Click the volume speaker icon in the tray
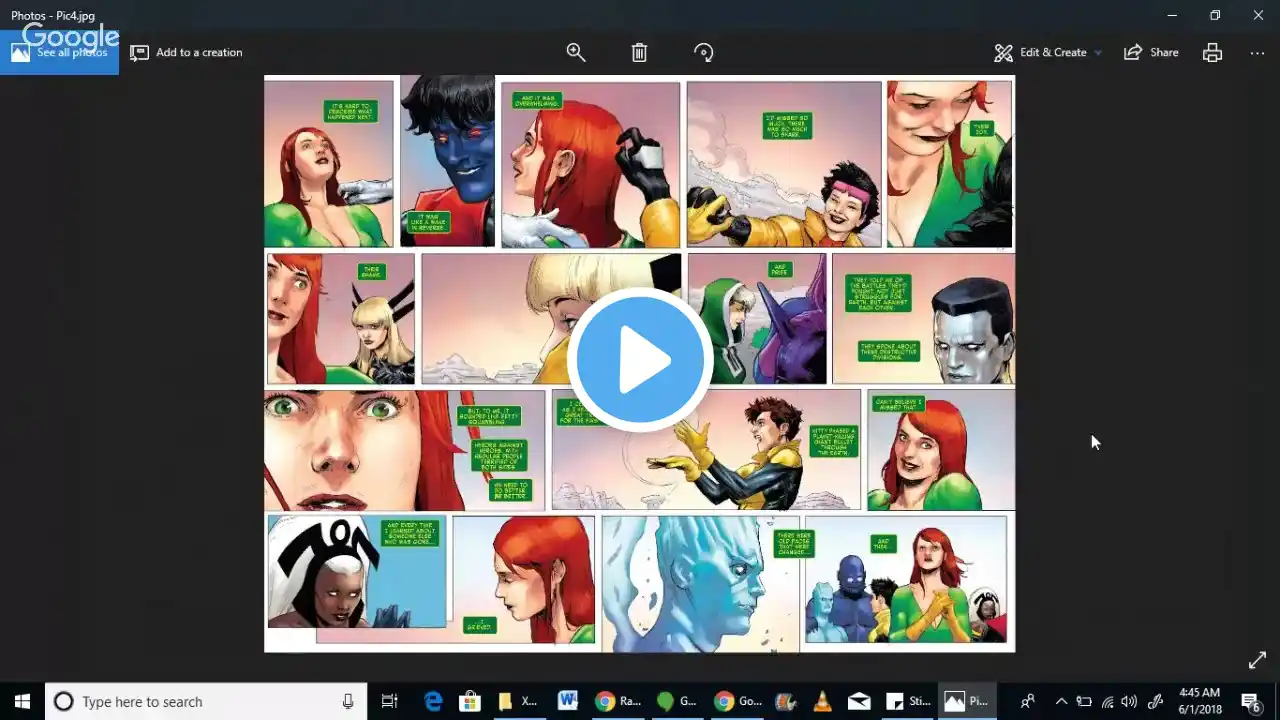This screenshot has width=1280, height=720. click(1130, 701)
